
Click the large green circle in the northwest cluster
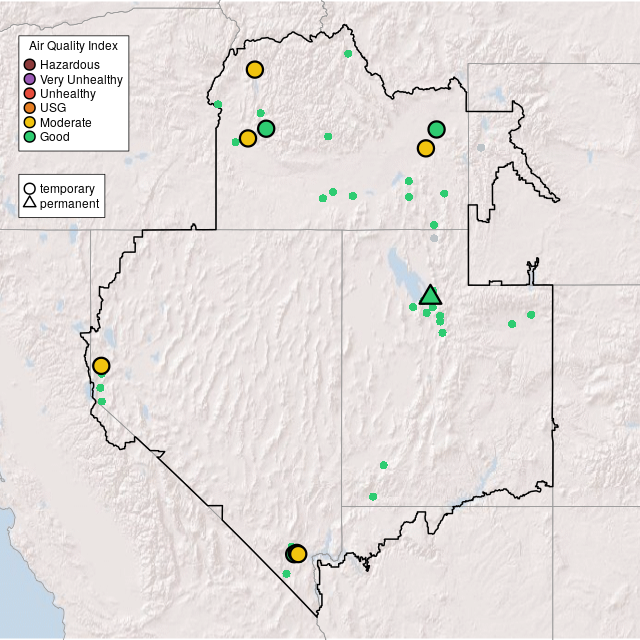click(x=266, y=128)
